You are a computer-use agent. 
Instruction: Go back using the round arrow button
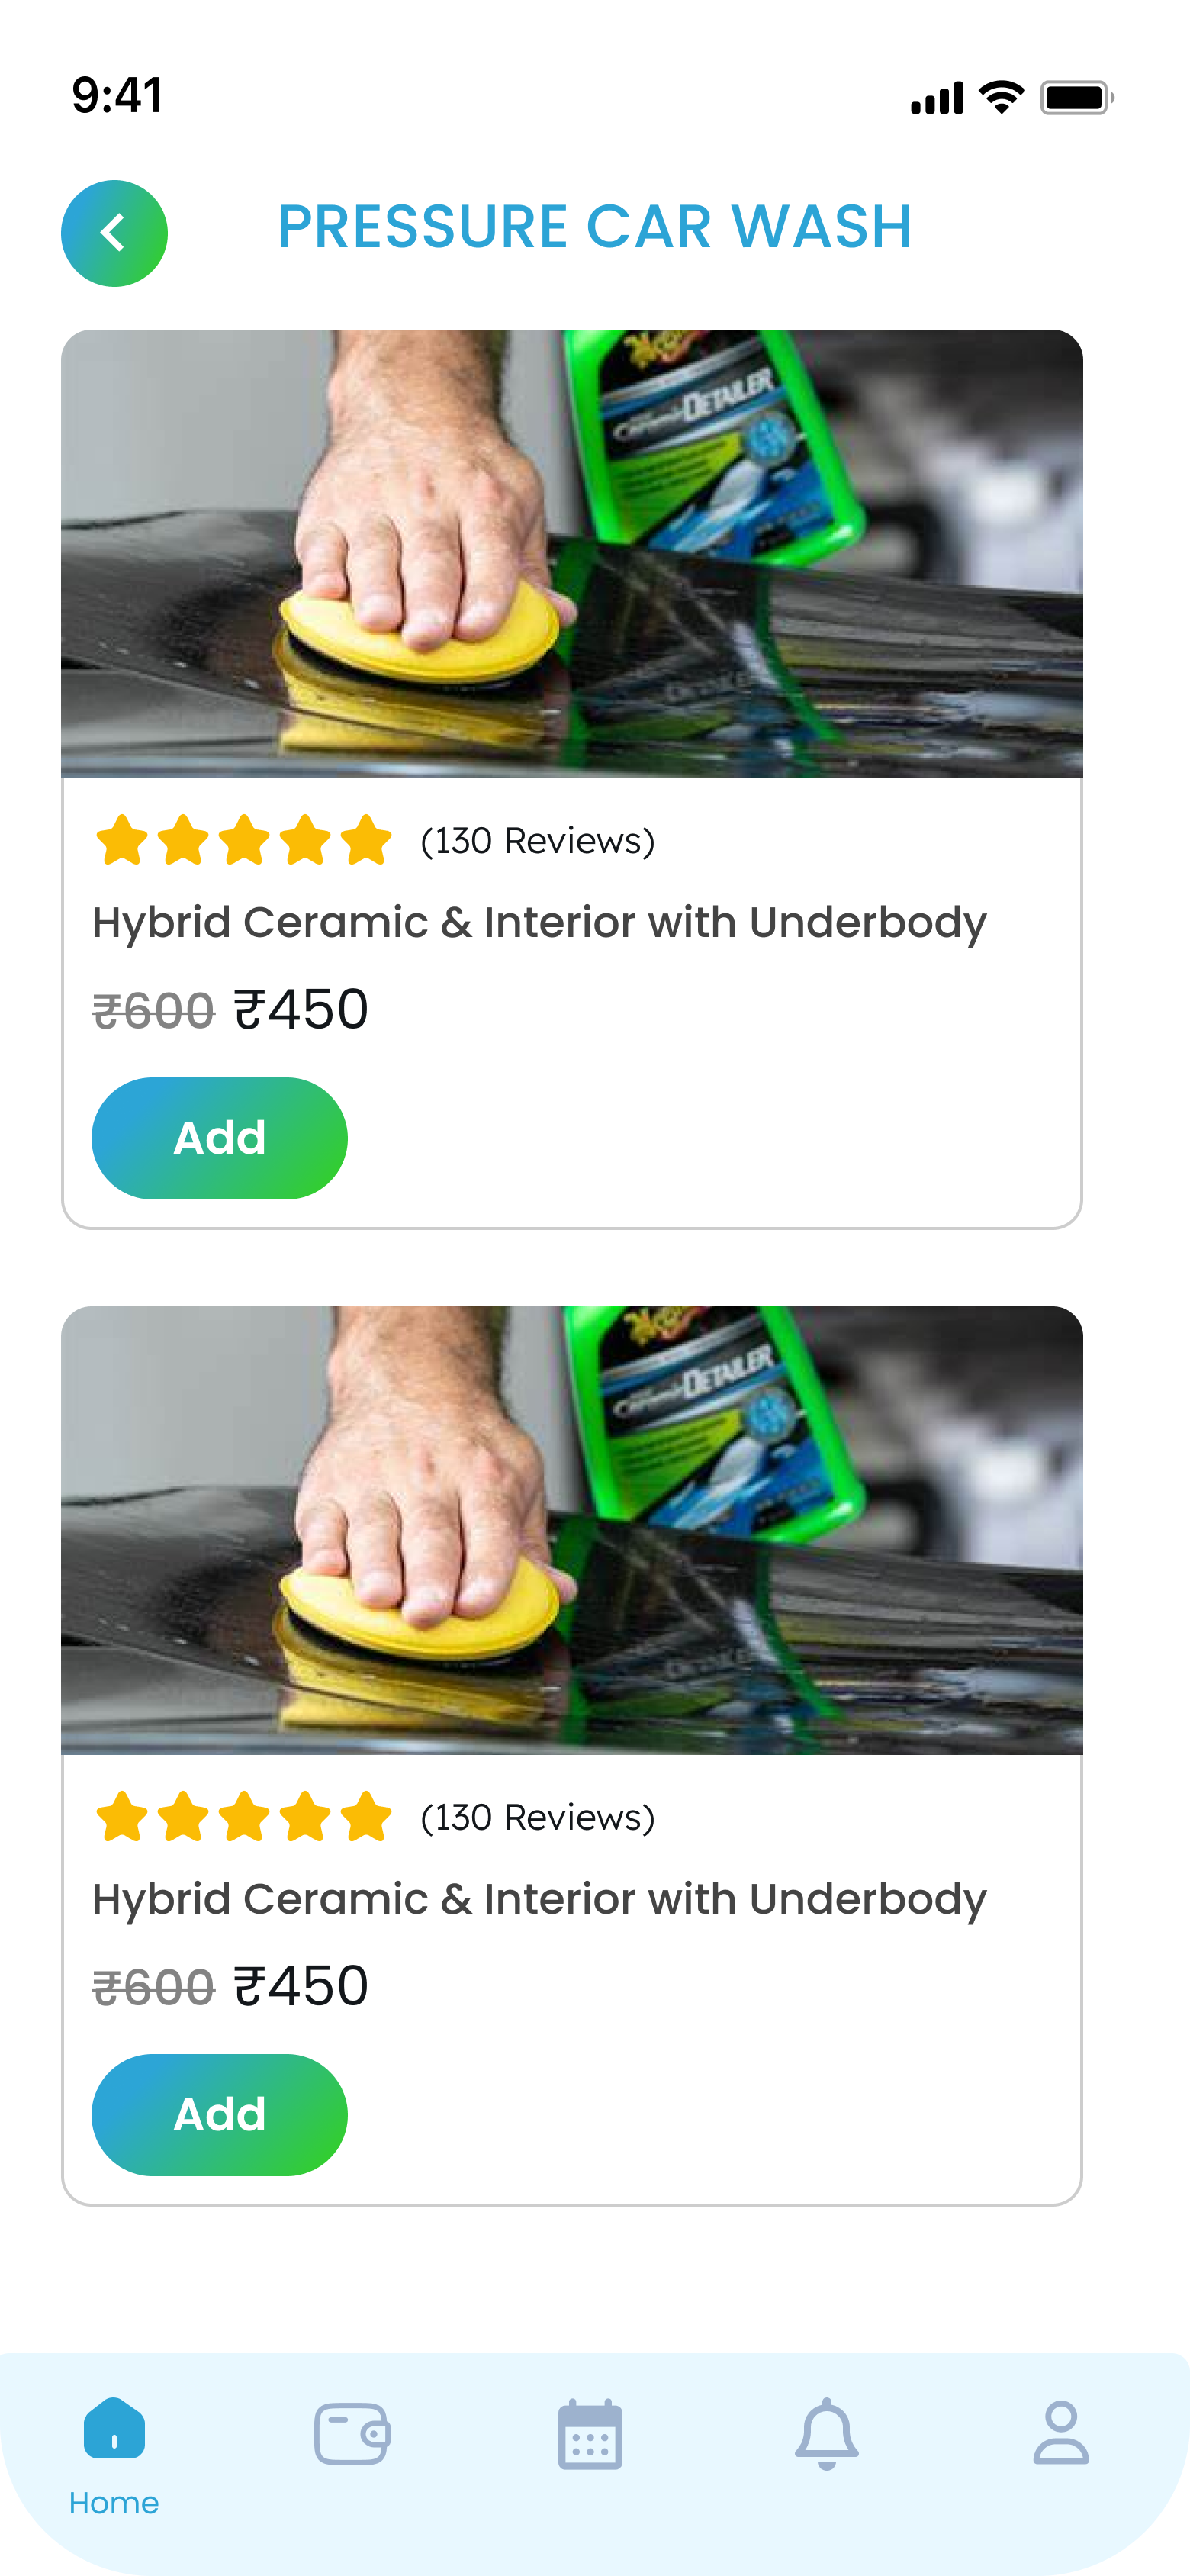click(x=114, y=233)
